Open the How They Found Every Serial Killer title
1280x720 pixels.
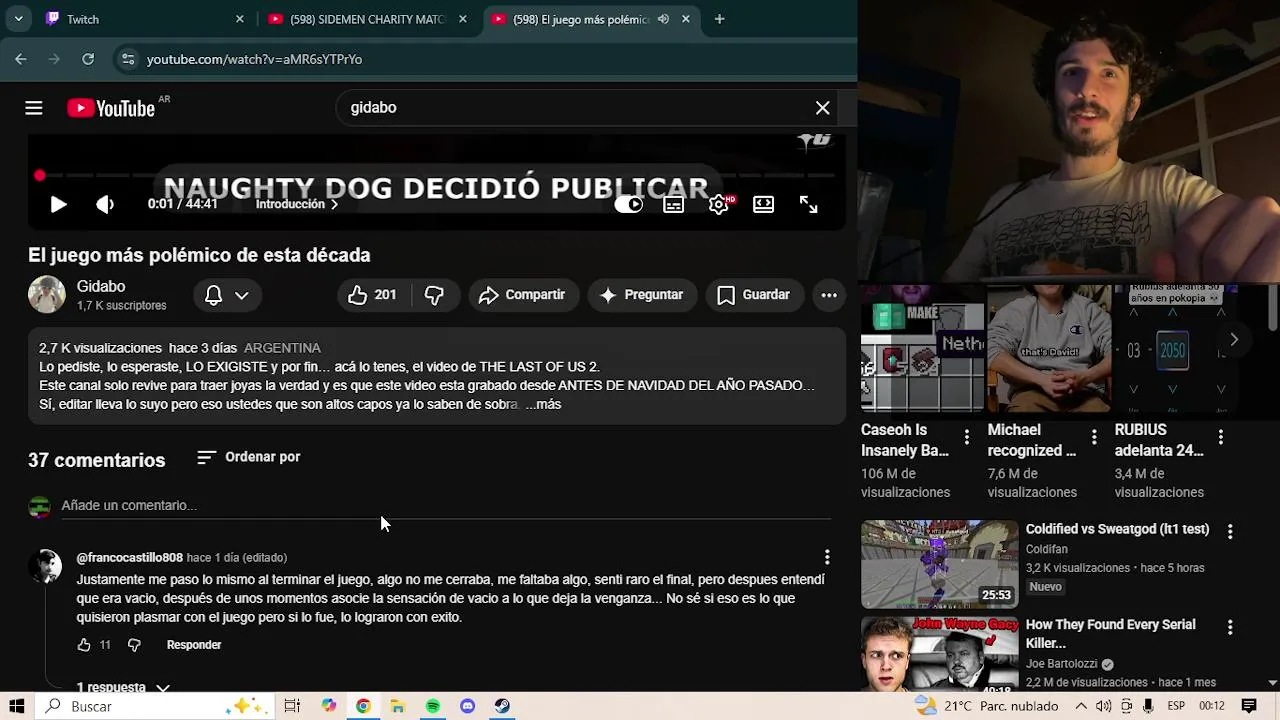1111,634
